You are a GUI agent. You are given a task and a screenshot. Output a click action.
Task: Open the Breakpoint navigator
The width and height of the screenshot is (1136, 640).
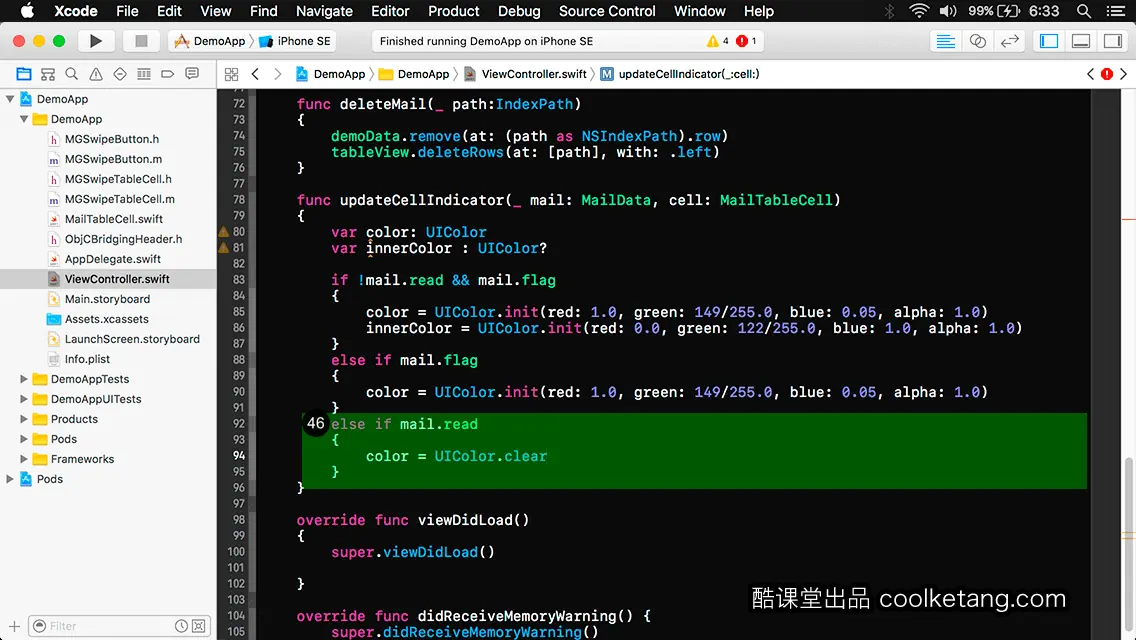click(167, 74)
